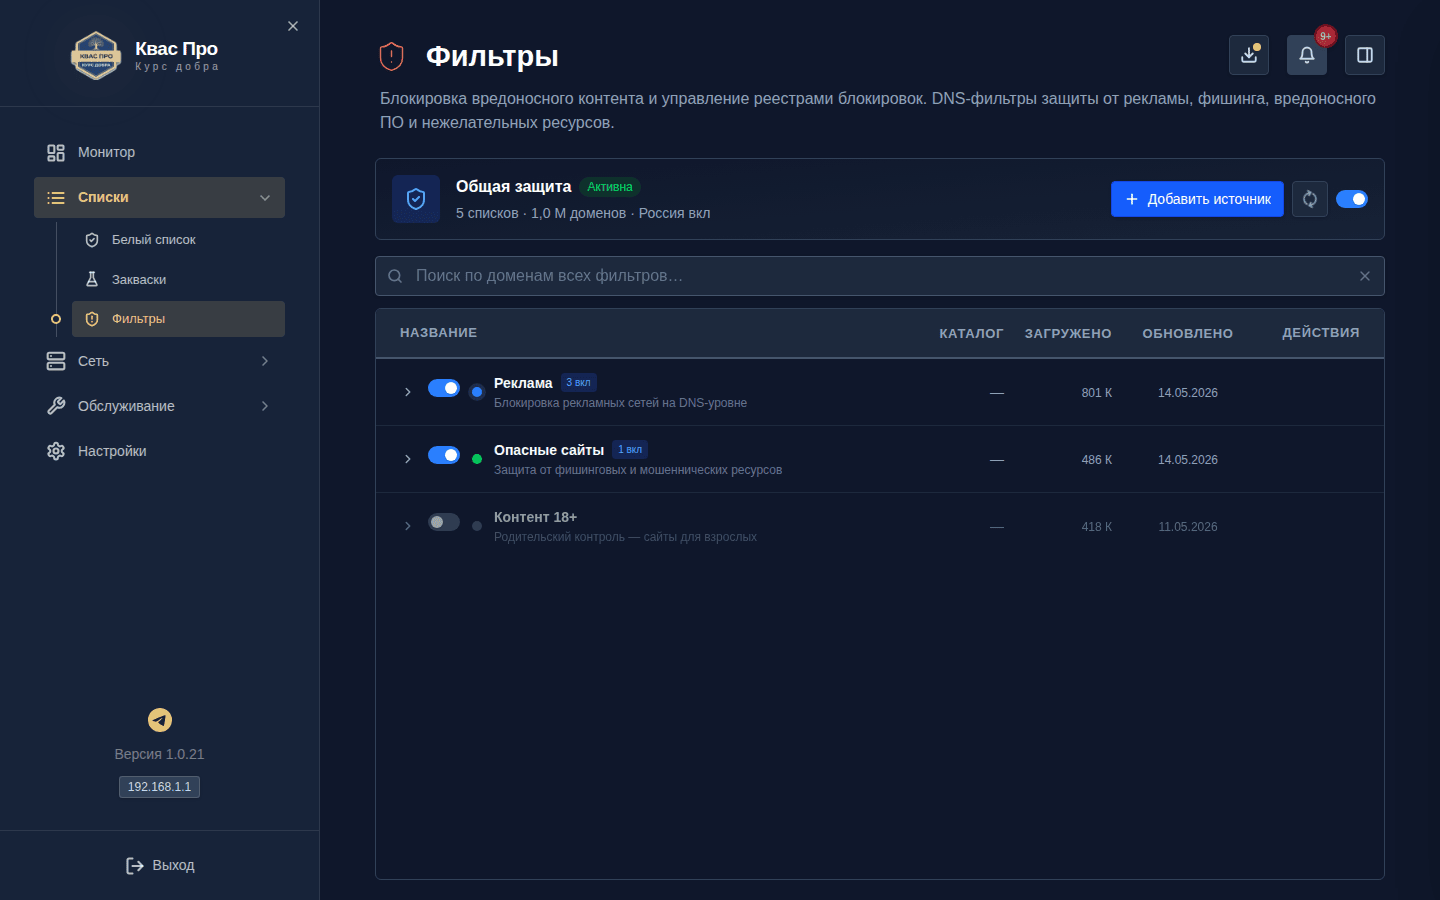
Task: Click the green status dot for Опасные сайты
Action: coord(477,459)
